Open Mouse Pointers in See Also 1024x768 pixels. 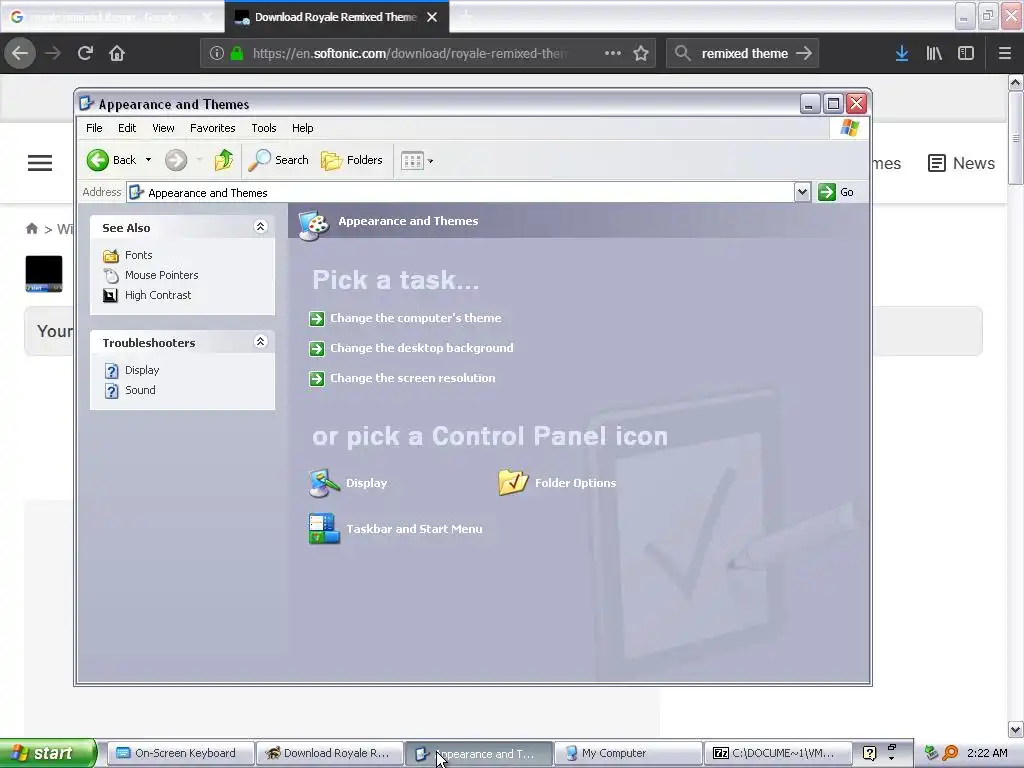[161, 275]
